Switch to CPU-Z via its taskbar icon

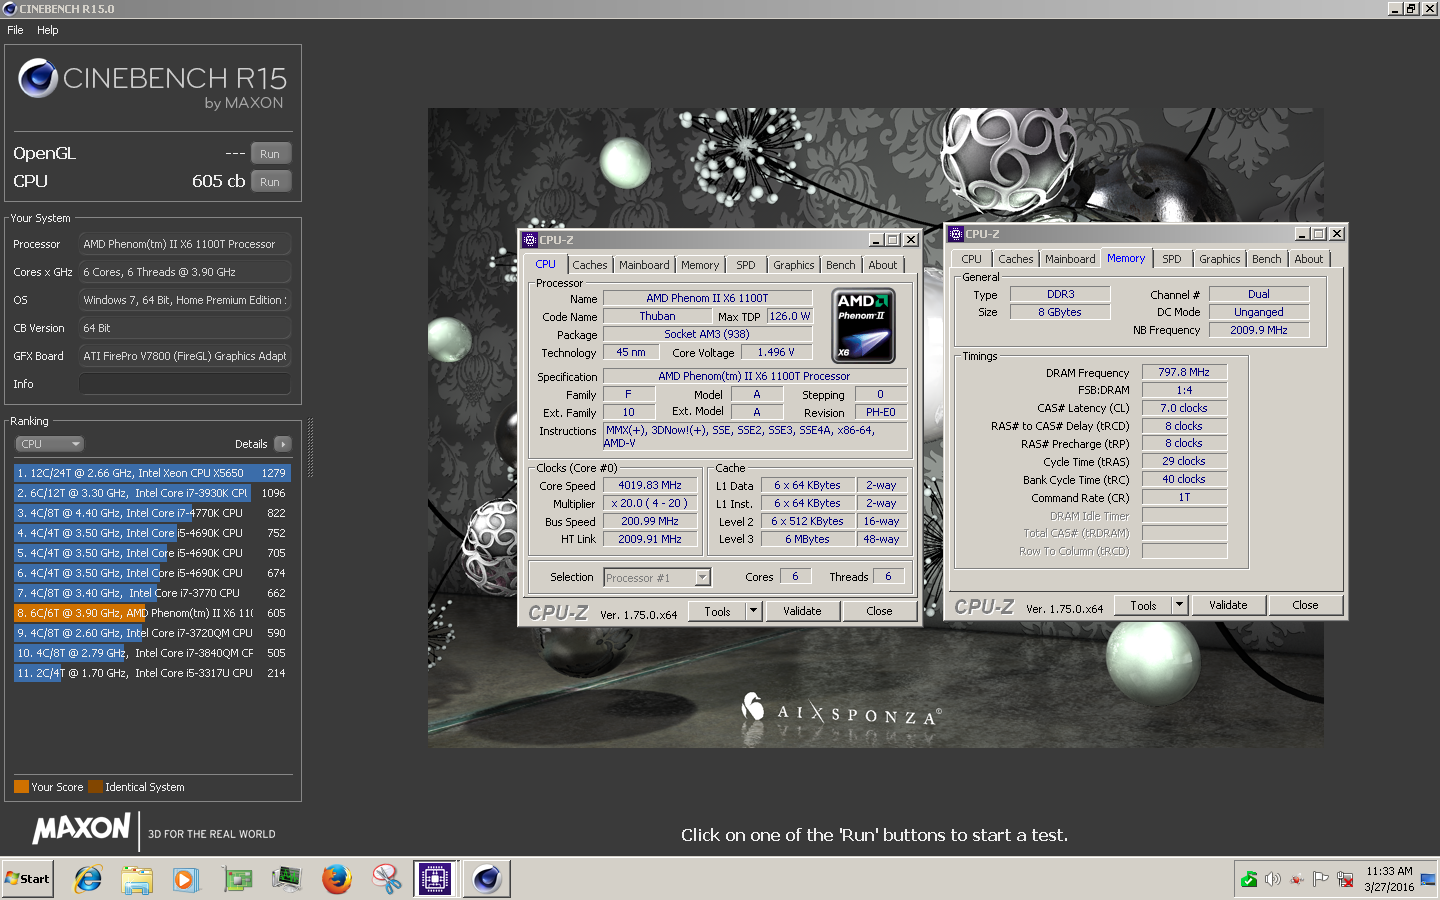coord(435,879)
